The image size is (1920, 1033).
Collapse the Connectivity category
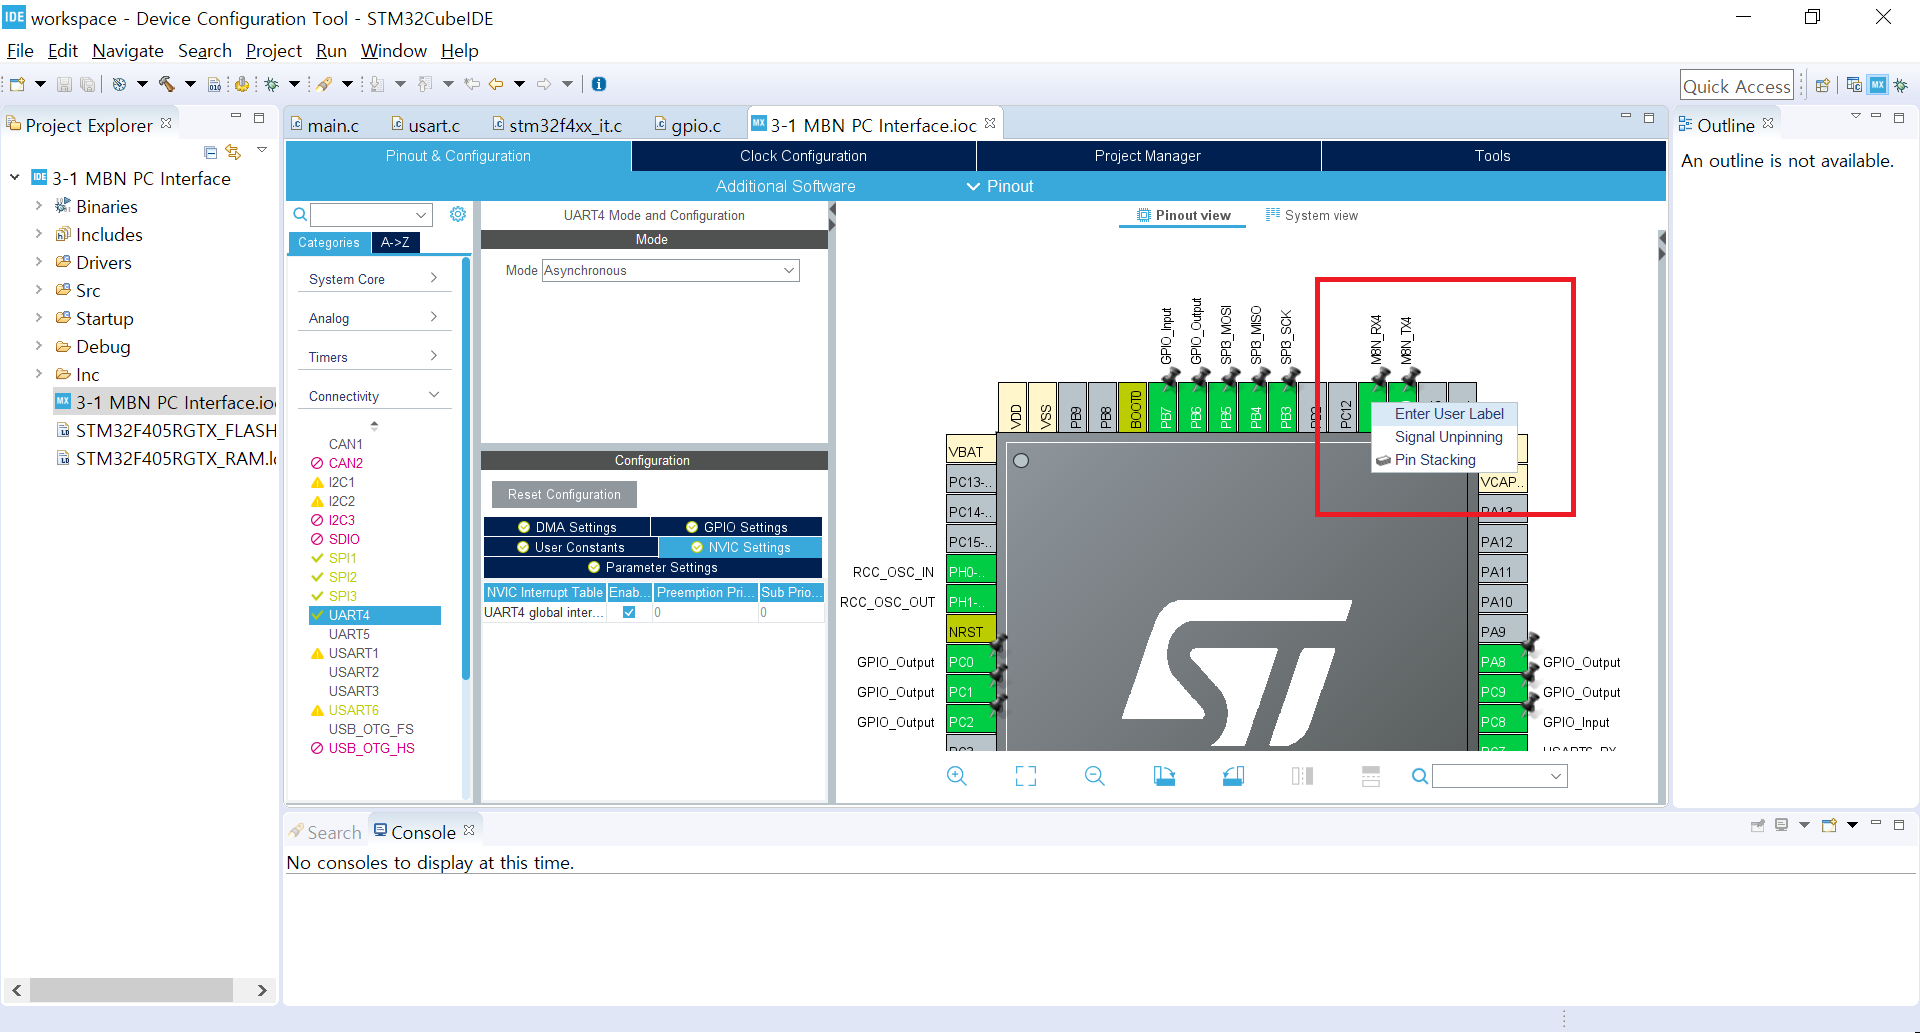tap(374, 396)
